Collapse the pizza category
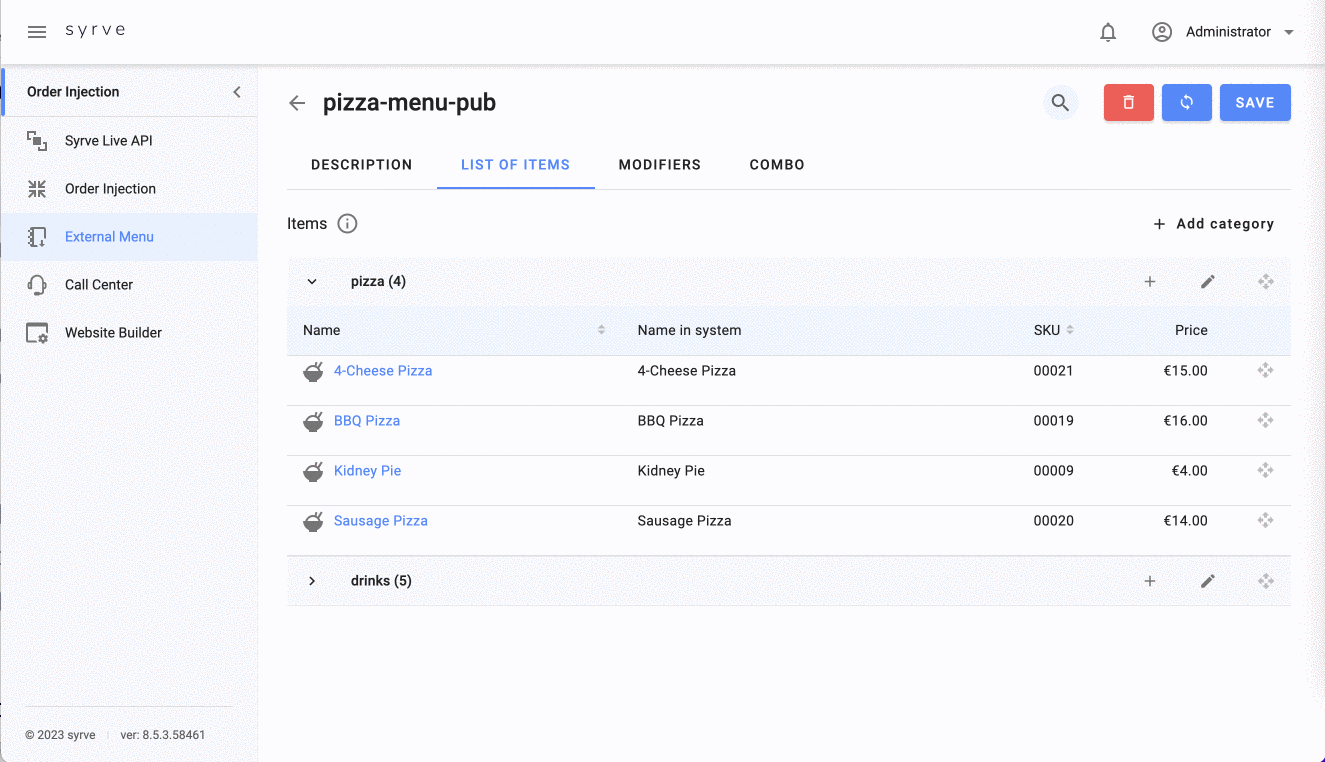This screenshot has height=762, width=1325. click(x=312, y=282)
